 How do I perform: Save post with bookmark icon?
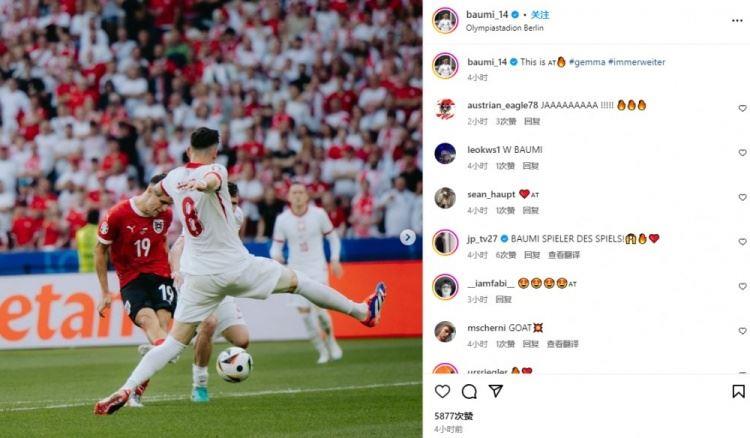(x=738, y=391)
